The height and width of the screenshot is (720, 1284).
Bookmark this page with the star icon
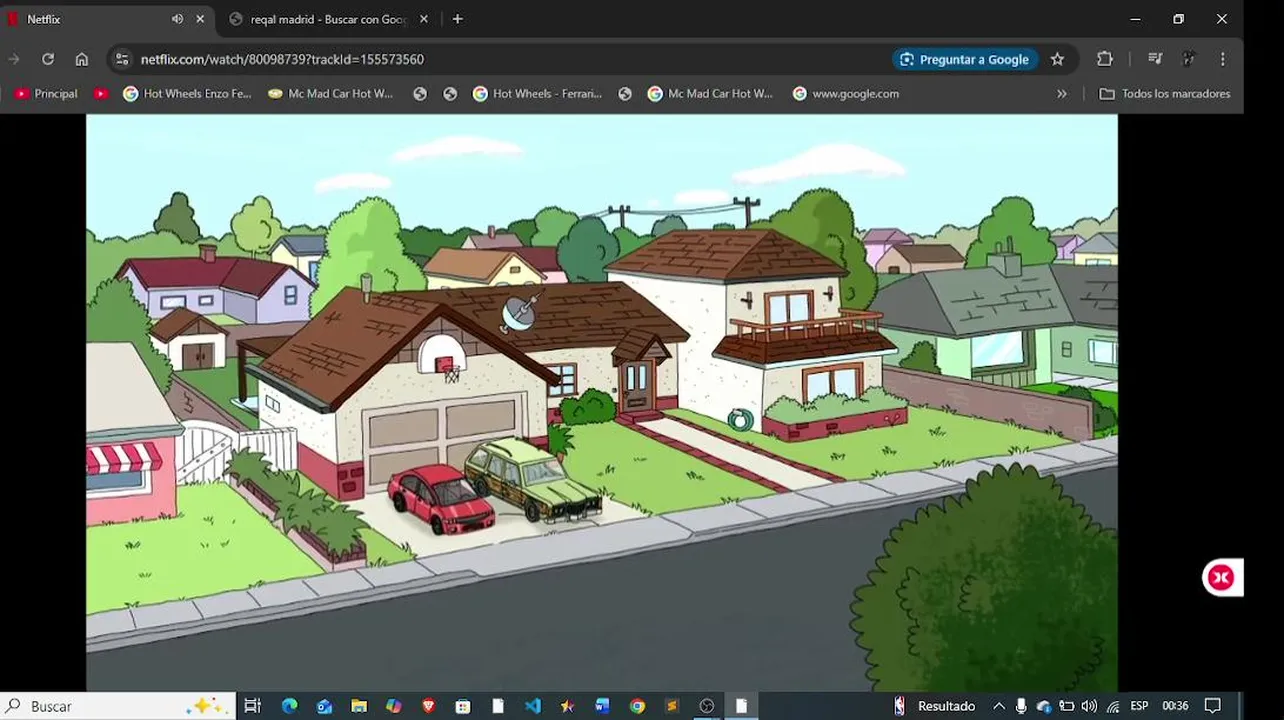pyautogui.click(x=1058, y=59)
